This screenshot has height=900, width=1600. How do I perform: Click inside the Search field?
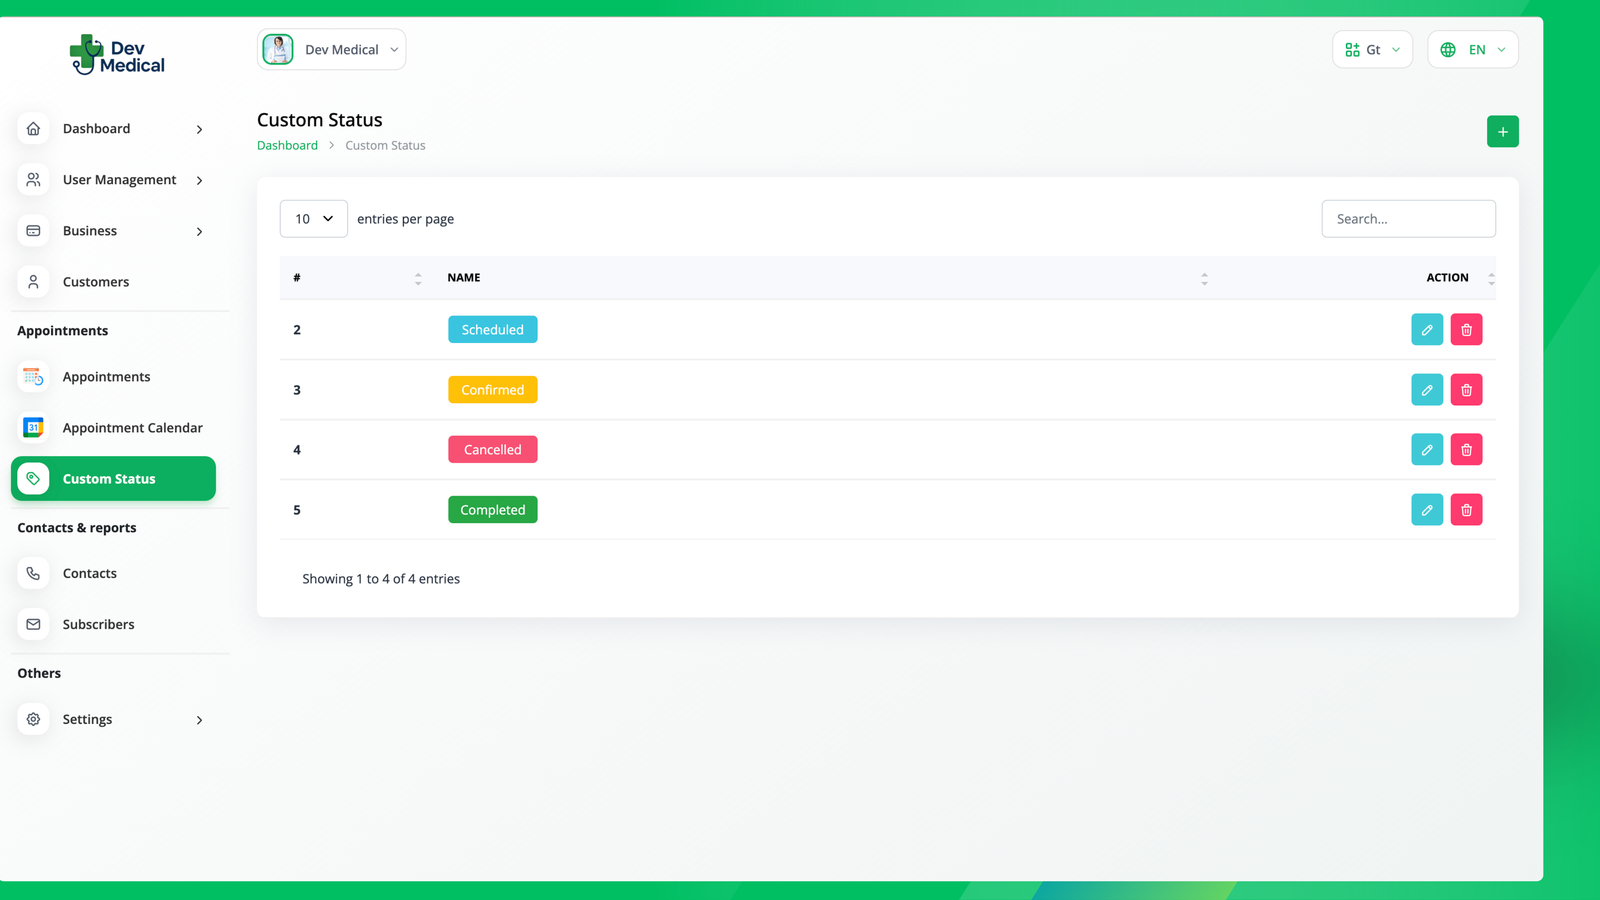click(1408, 218)
